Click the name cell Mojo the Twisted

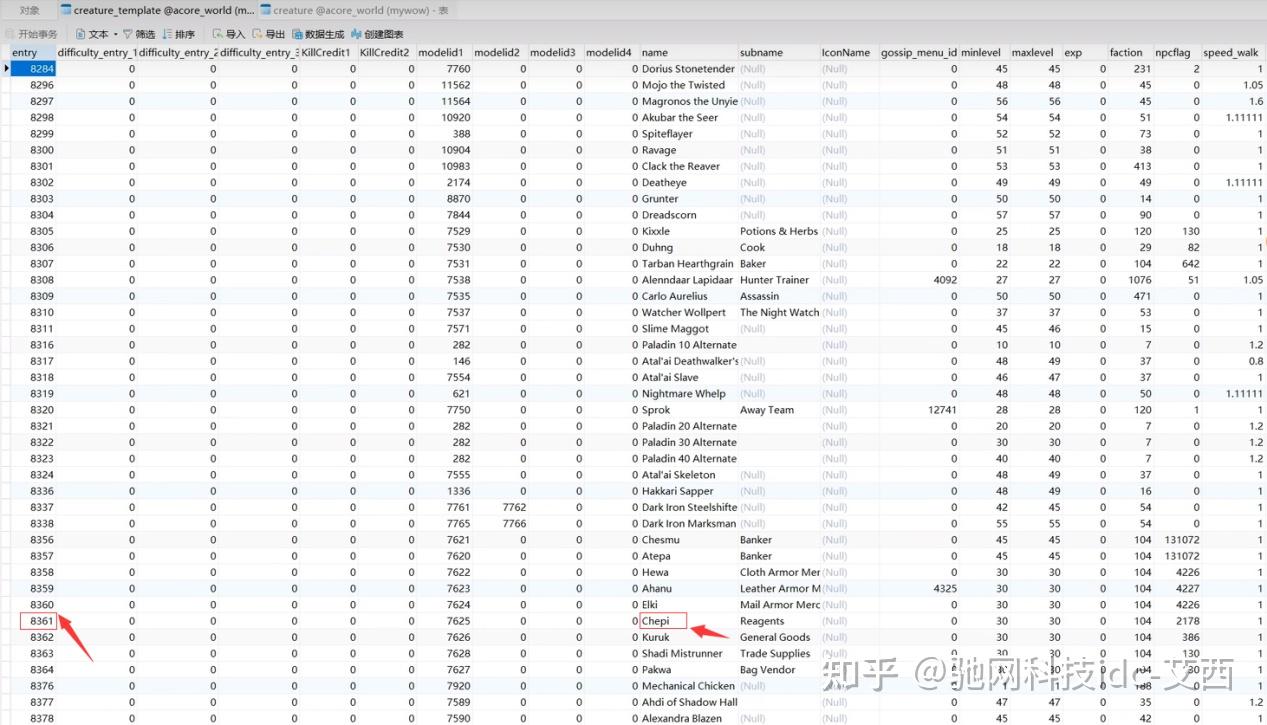[x=683, y=85]
